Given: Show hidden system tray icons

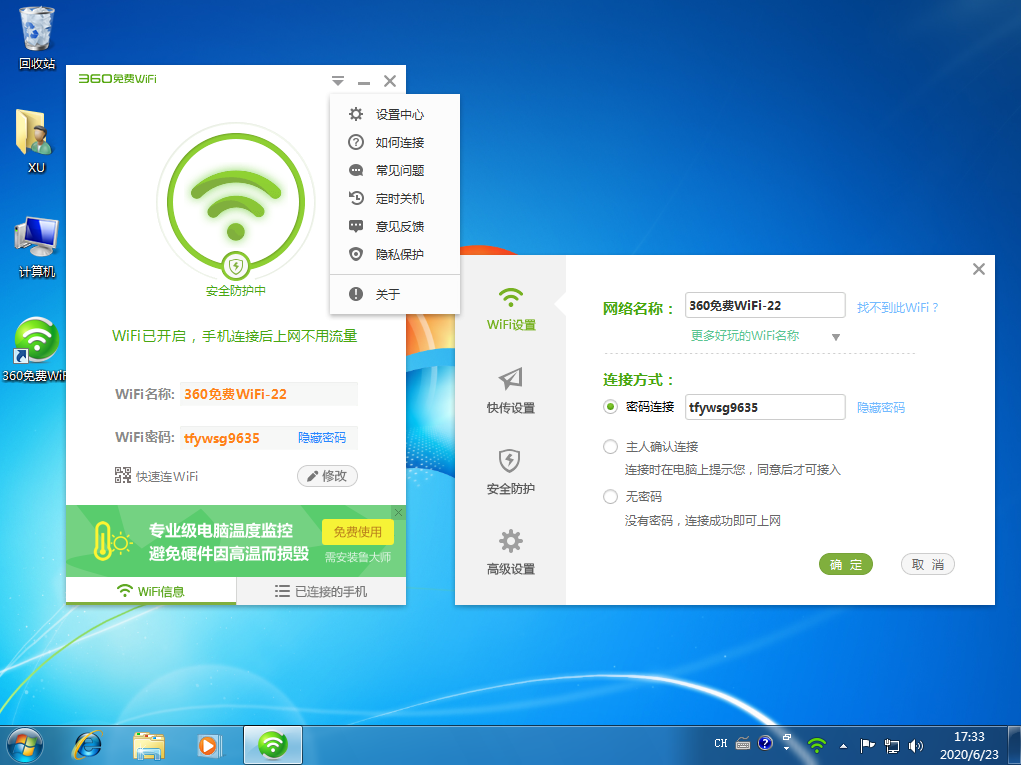Looking at the screenshot, I should point(843,745).
